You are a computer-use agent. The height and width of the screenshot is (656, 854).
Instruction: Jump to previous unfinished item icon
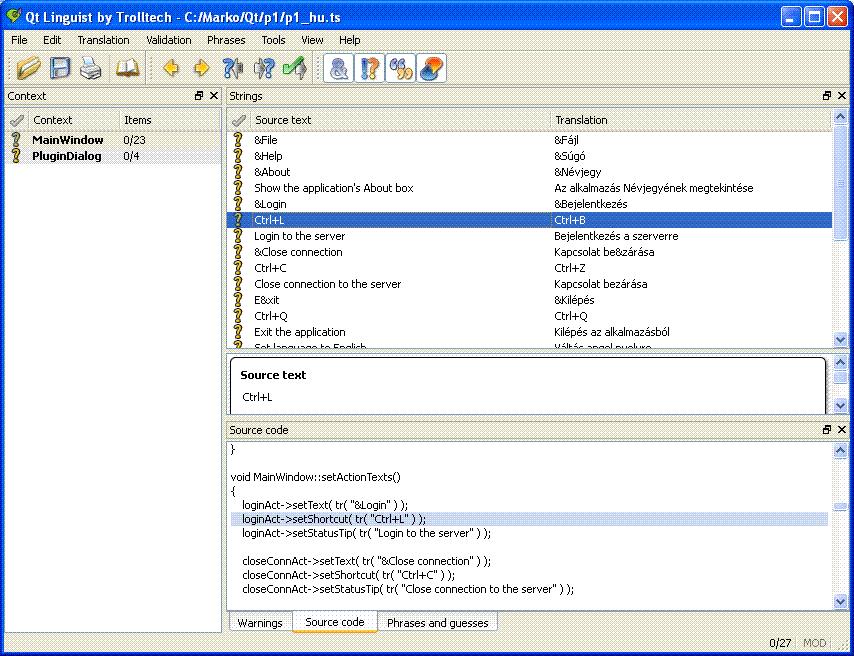[x=233, y=68]
